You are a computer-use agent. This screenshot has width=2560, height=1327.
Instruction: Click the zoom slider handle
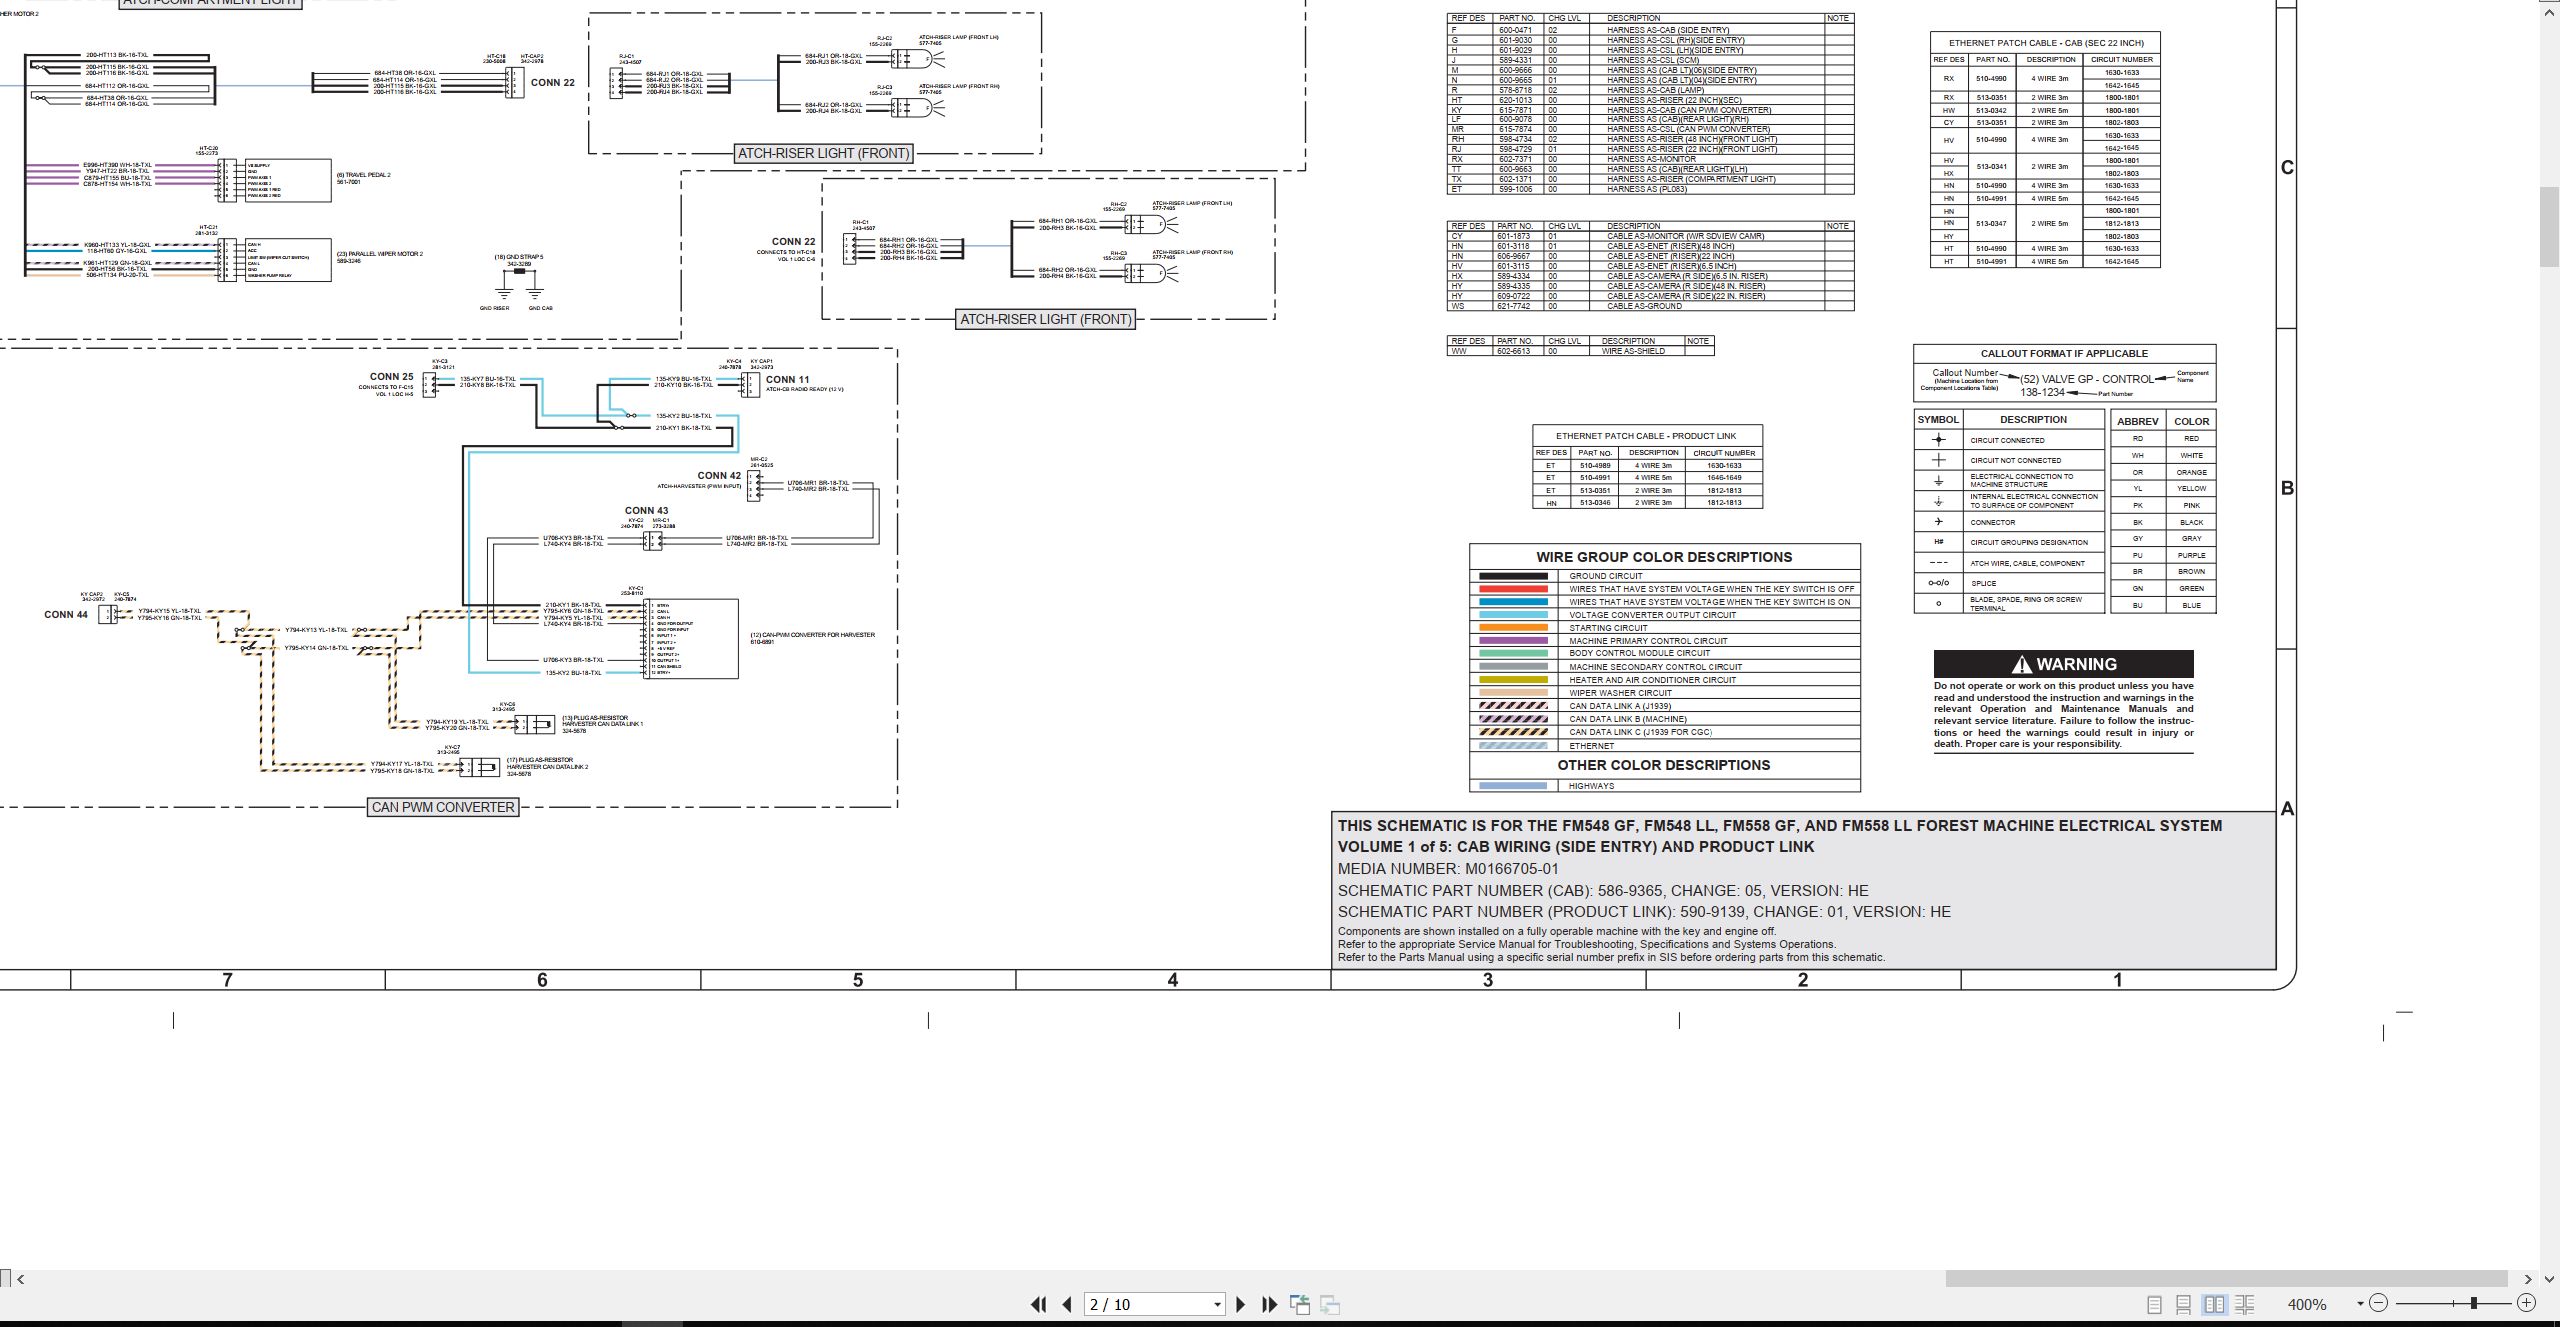2474,1303
